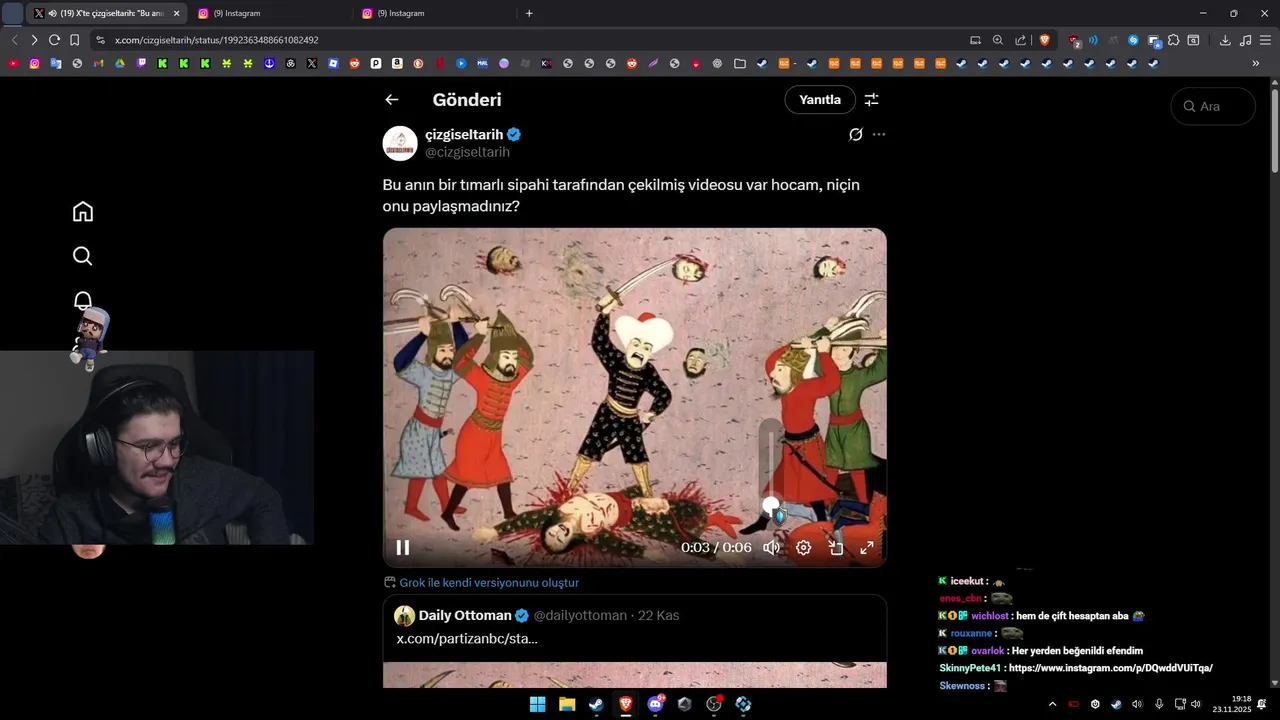
Task: Open çizgiseltarih profile avatar
Action: point(400,143)
